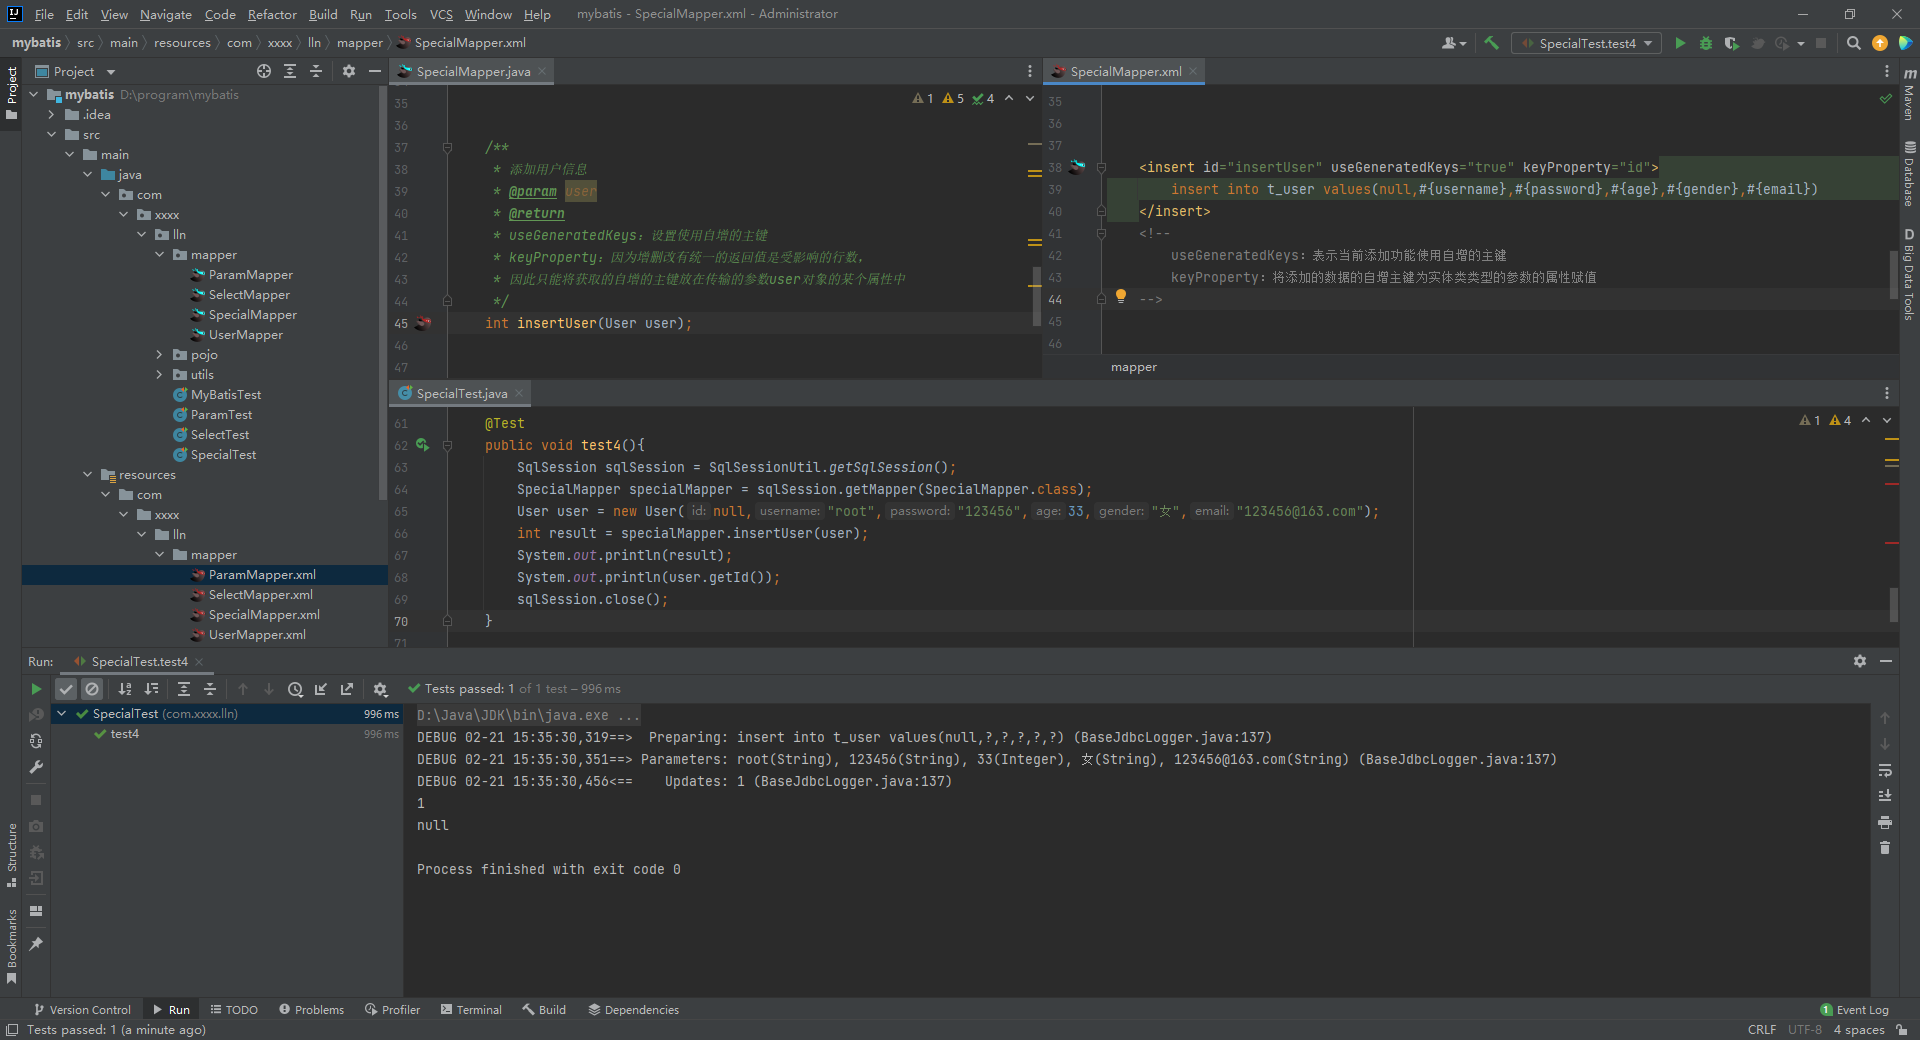Rerun the test in the Run panel
Image resolution: width=1920 pixels, height=1040 pixels.
(x=36, y=689)
